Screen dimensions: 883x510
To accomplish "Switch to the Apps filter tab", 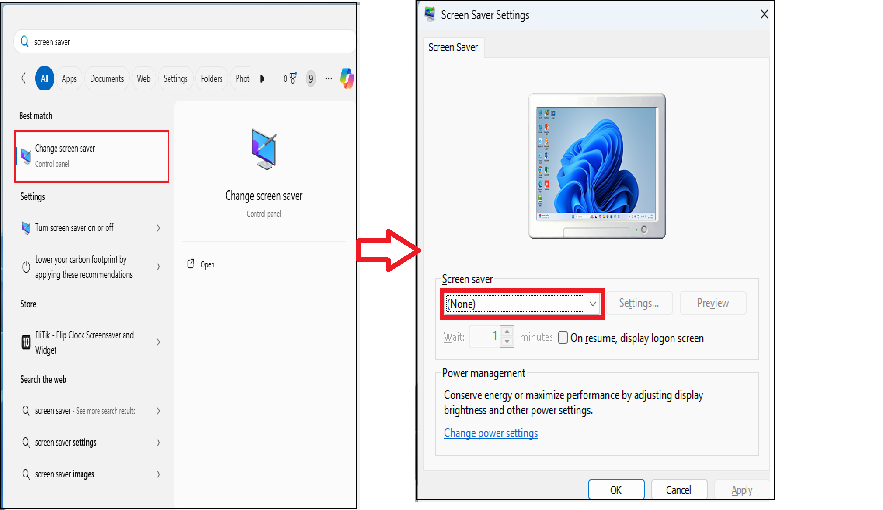I will click(69, 79).
